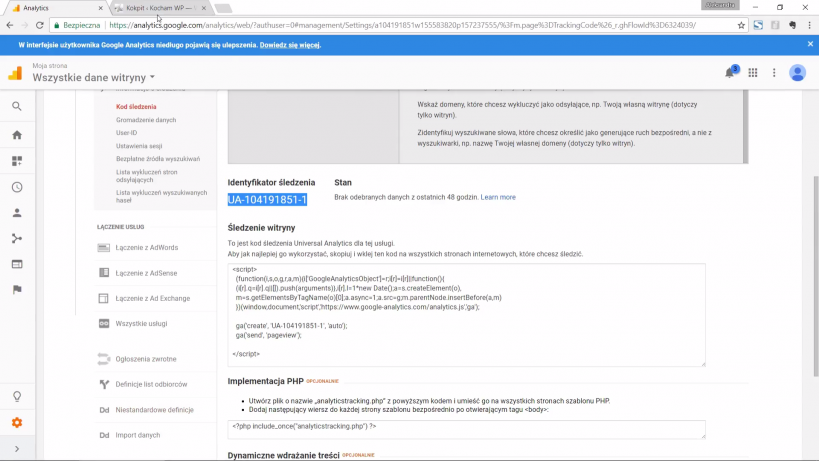The width and height of the screenshot is (819, 461).
Task: Open the Customization dashboards icon
Action: (x=17, y=161)
